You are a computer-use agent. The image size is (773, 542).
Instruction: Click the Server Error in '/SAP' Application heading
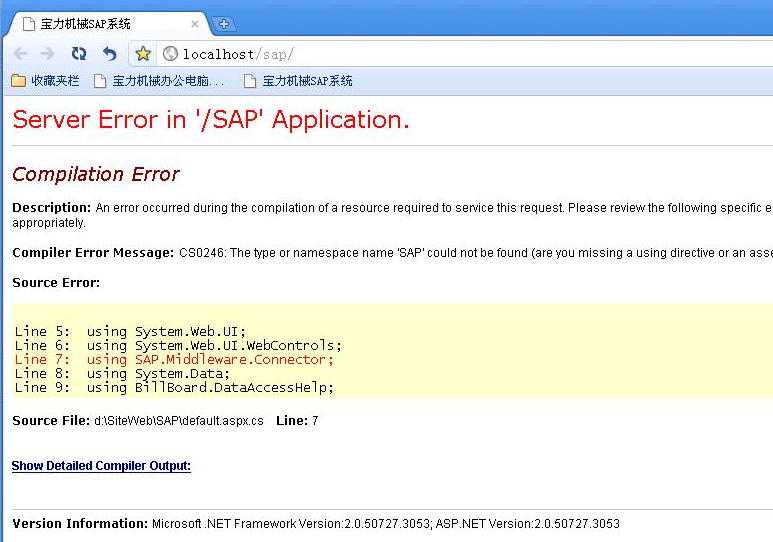point(211,120)
